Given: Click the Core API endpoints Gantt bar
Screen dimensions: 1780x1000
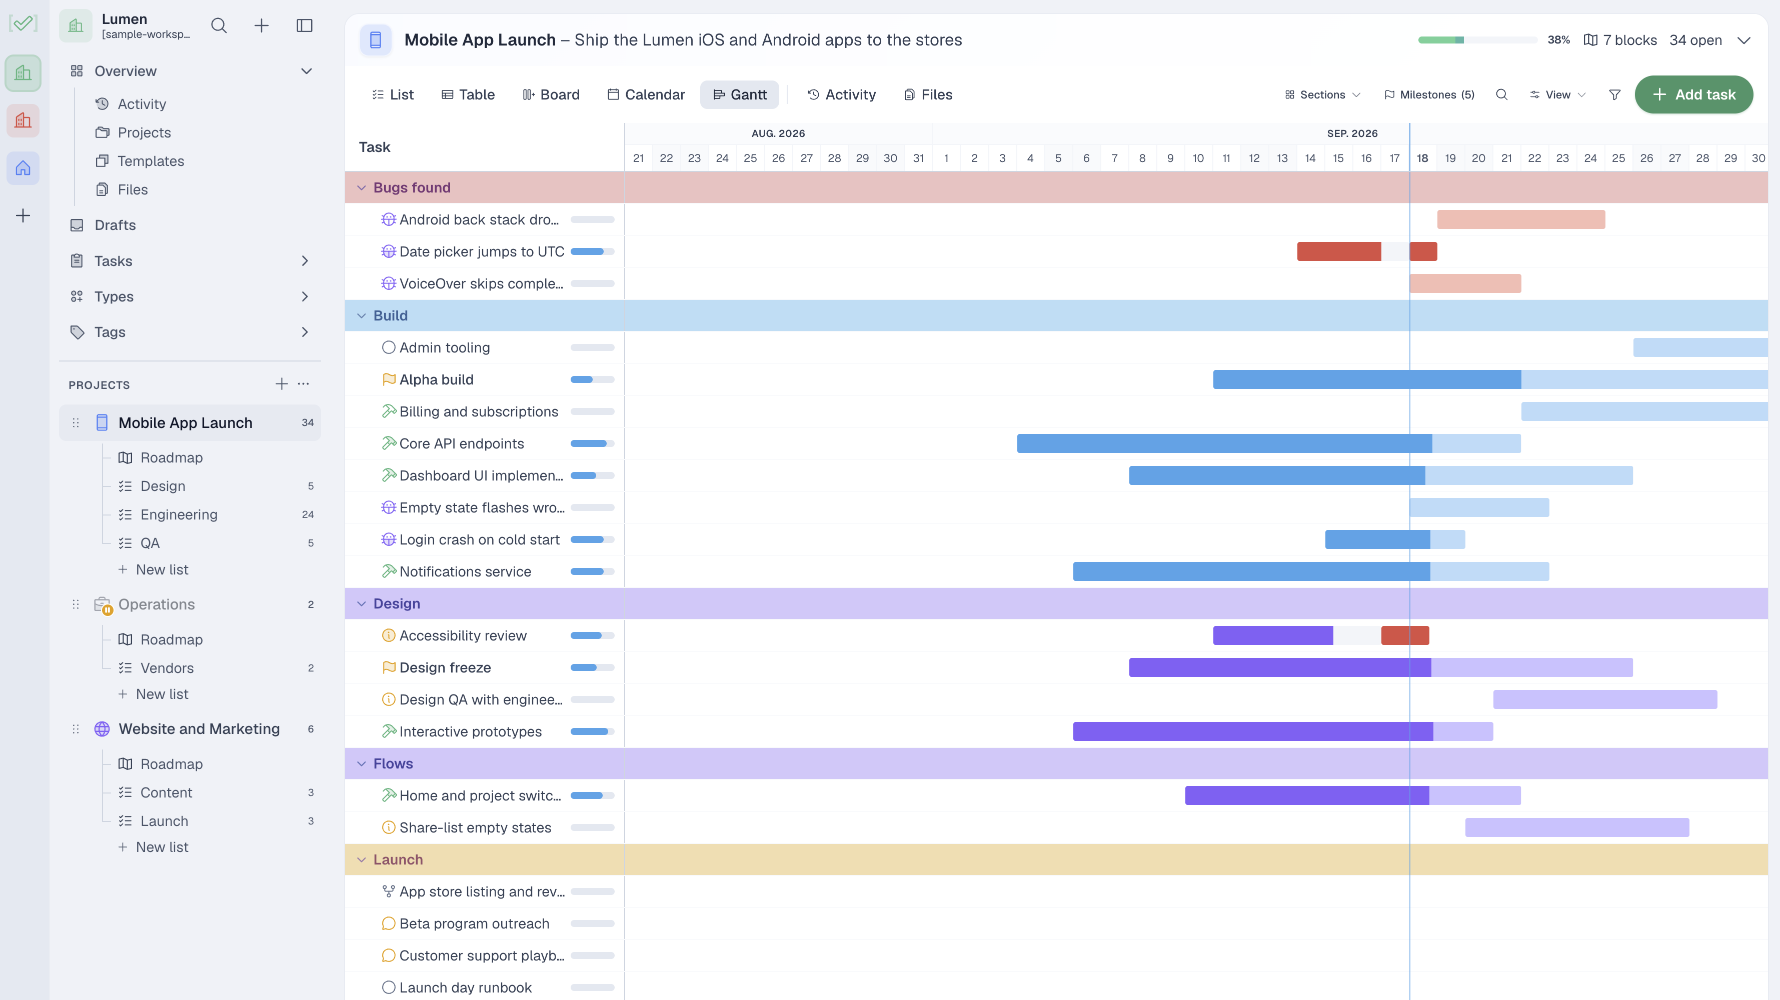Looking at the screenshot, I should pyautogui.click(x=1268, y=444).
